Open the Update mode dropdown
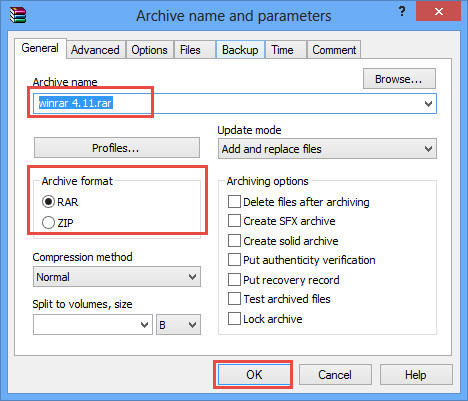Screen dimensions: 468x401 pyautogui.click(x=327, y=149)
